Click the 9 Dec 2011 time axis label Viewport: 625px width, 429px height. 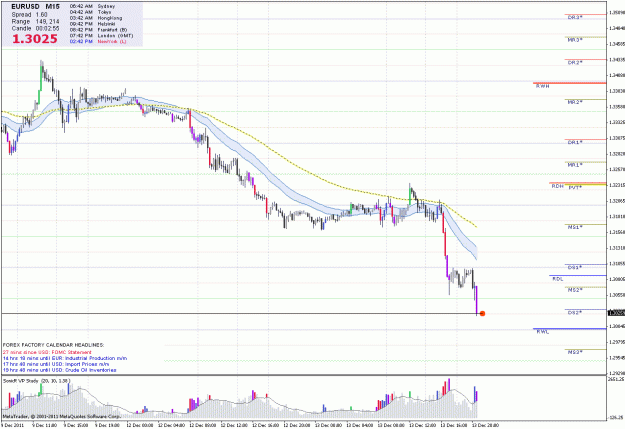pos(12,425)
